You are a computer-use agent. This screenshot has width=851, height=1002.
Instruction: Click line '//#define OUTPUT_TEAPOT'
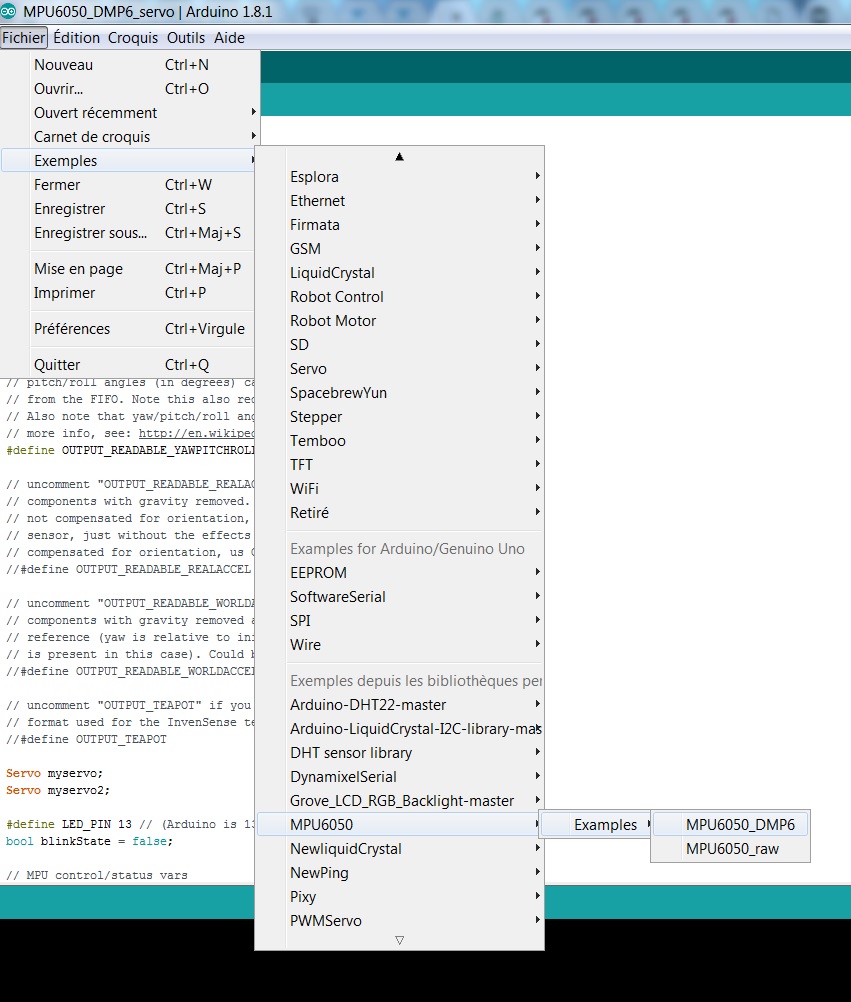[86, 739]
